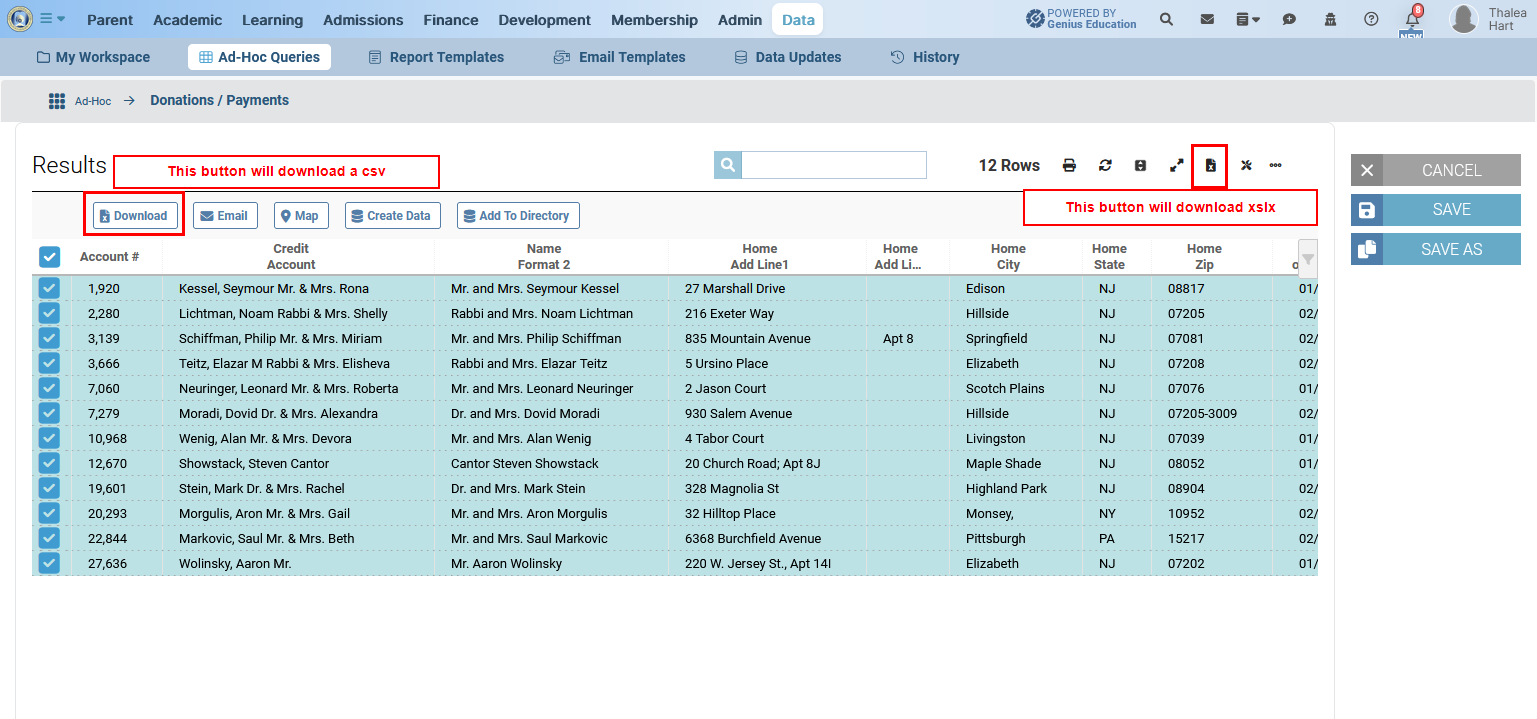Open the help question mark icon
The height and width of the screenshot is (719, 1537).
click(x=1371, y=19)
